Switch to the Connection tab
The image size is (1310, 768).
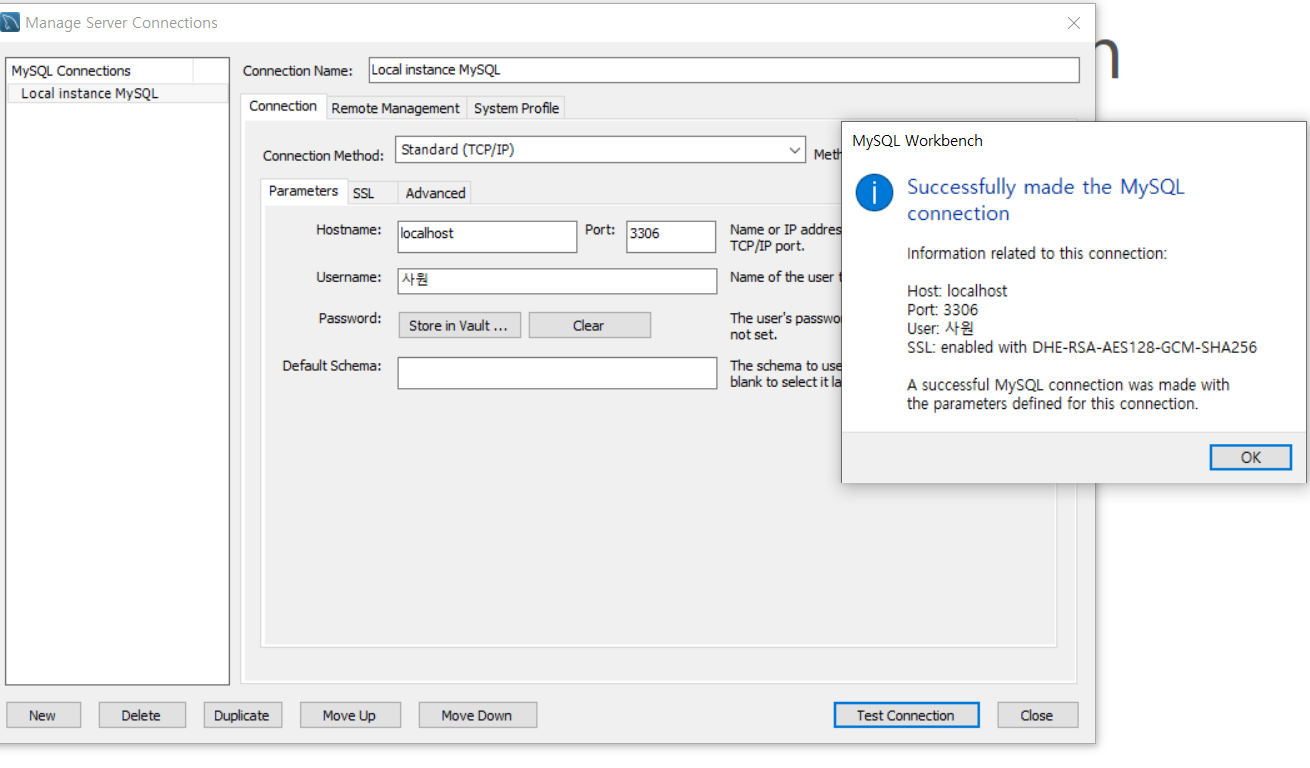(283, 106)
